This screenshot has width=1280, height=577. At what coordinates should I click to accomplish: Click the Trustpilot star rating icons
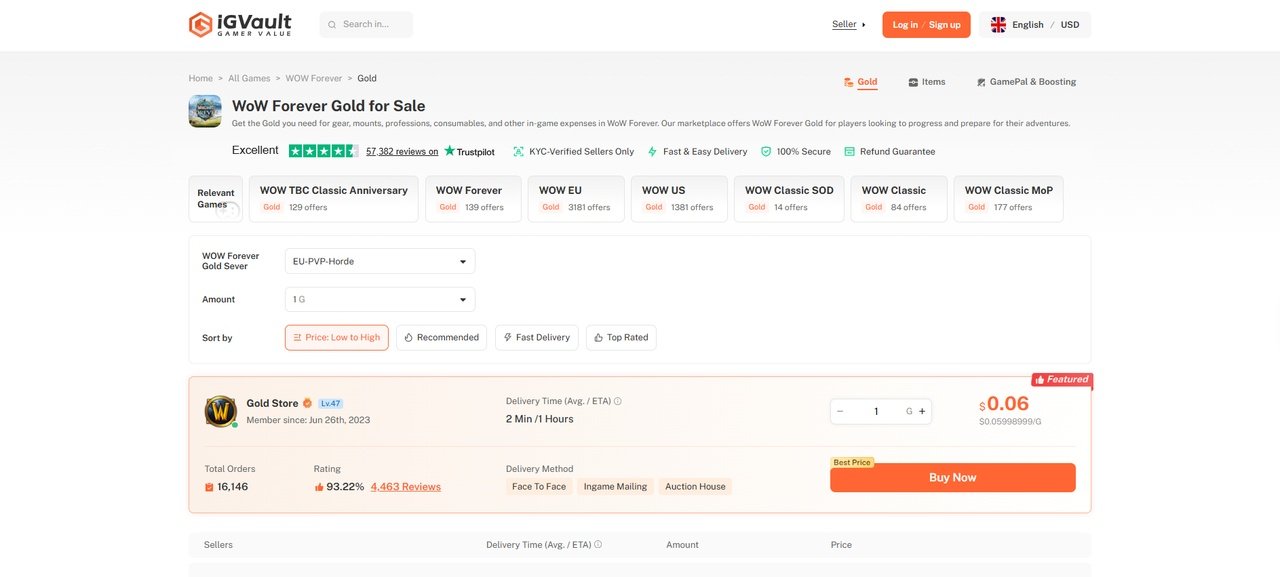coord(323,151)
